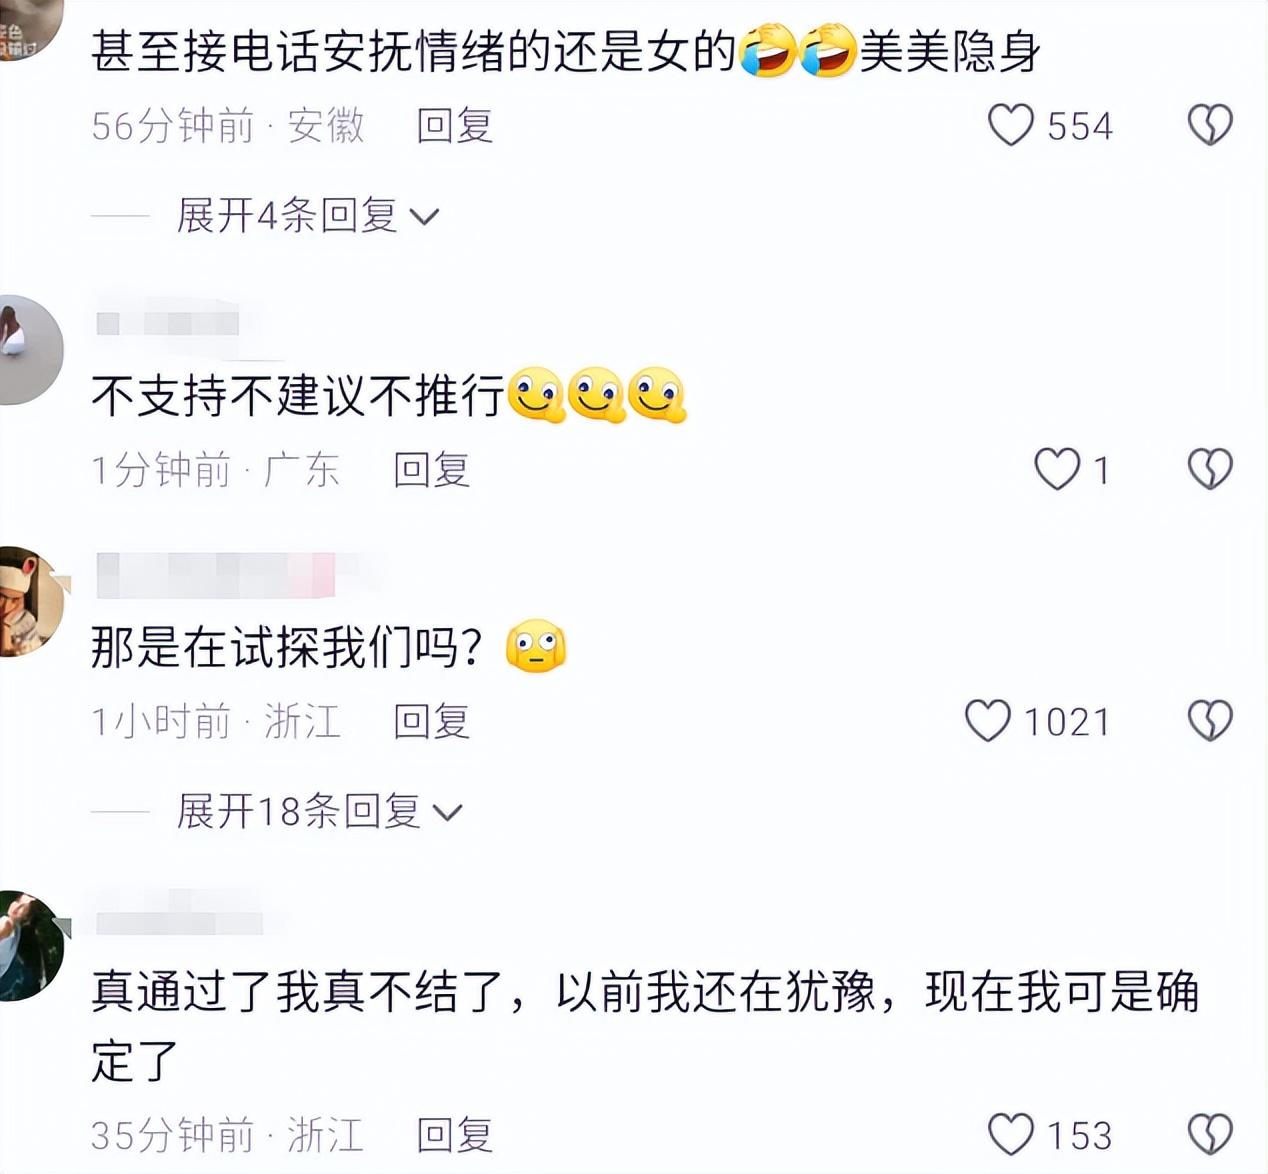Open avatar of 不支持不建议不推行 commenter

[30, 350]
